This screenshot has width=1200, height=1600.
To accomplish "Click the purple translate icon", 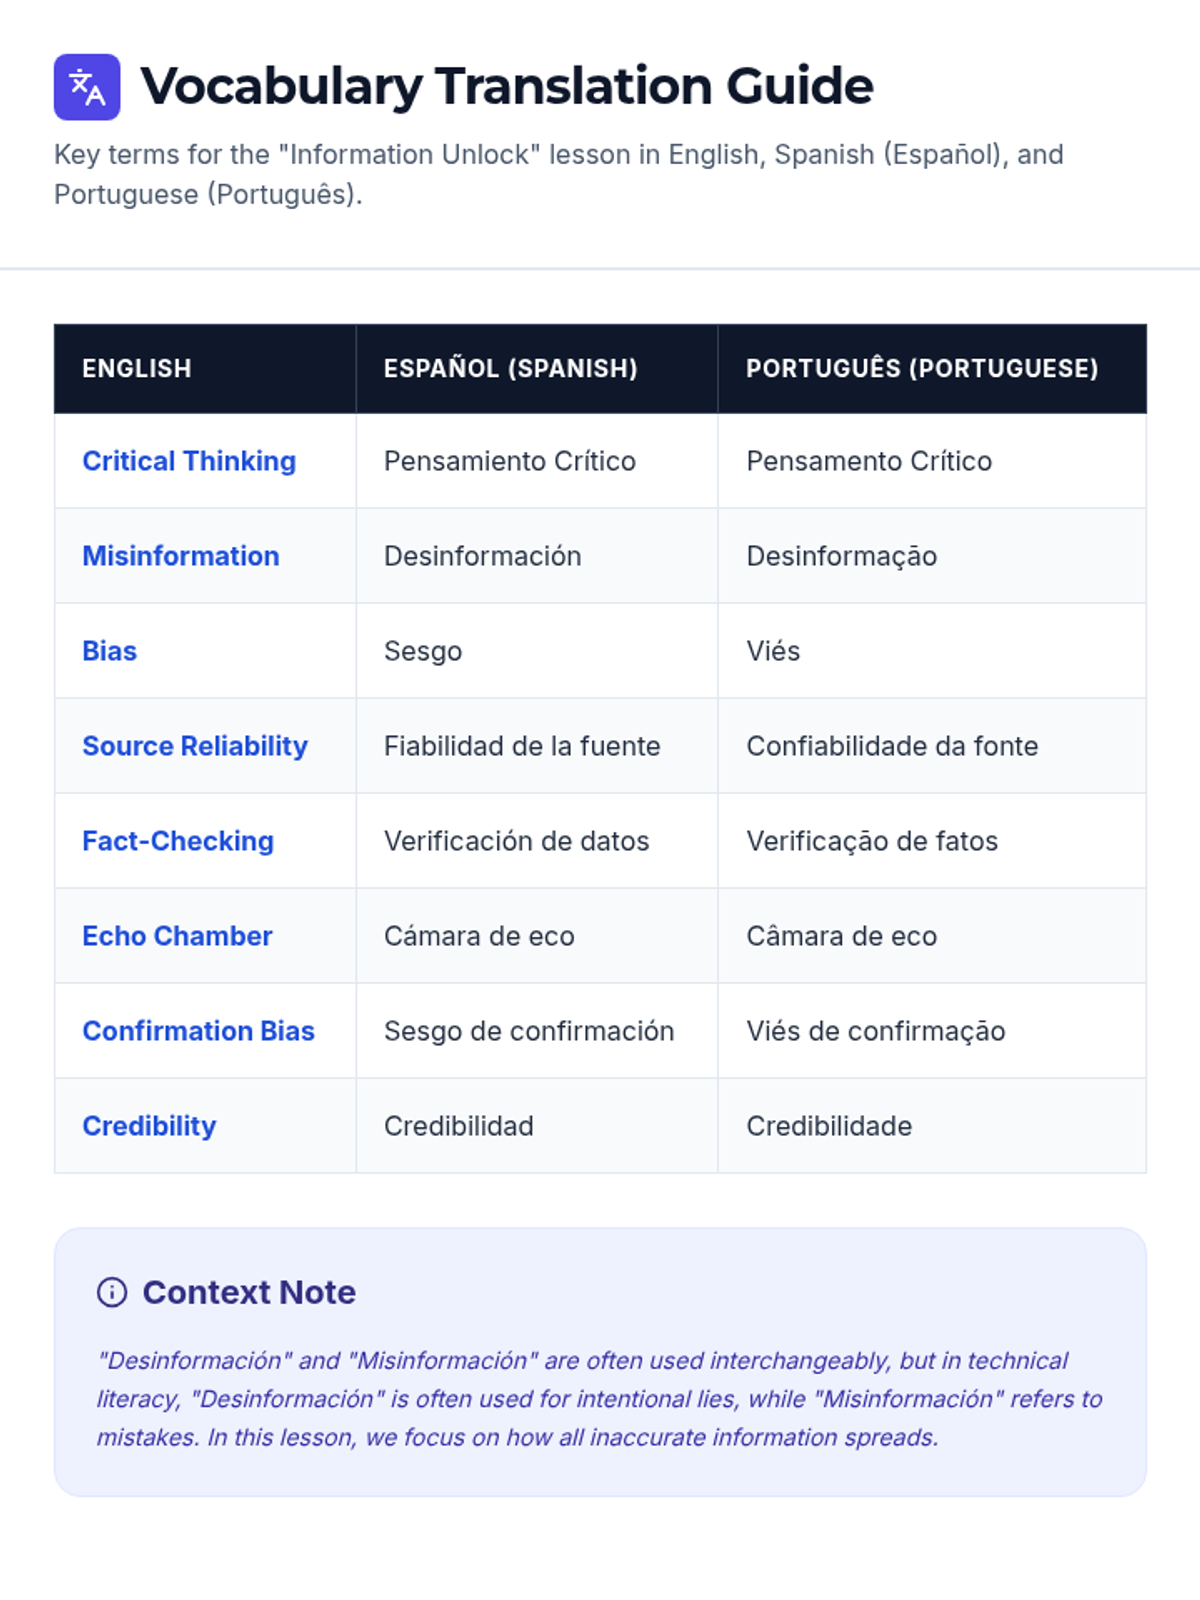I will 87,87.
